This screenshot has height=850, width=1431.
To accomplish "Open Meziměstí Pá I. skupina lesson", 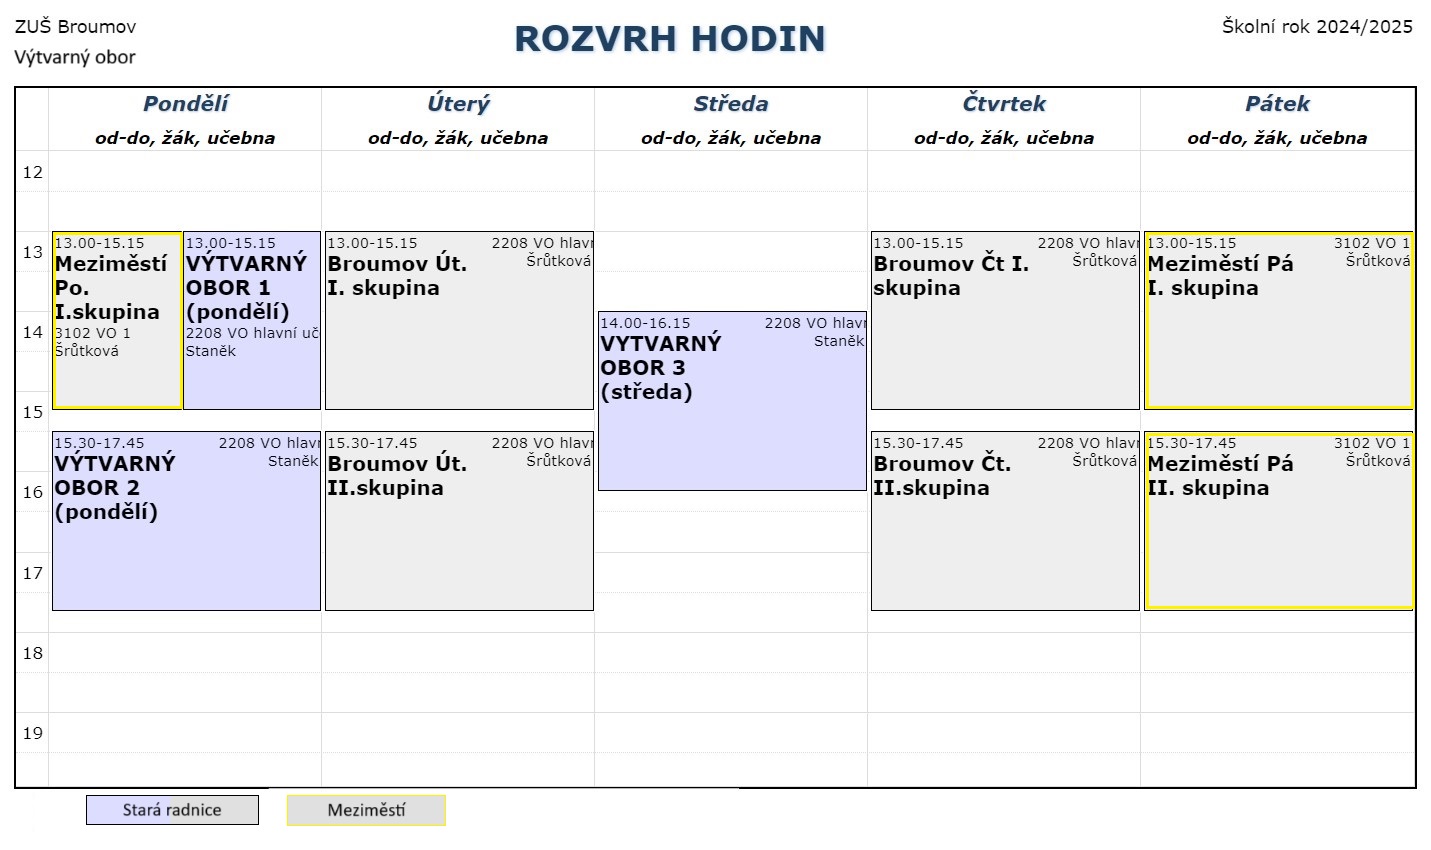I will click(1278, 321).
